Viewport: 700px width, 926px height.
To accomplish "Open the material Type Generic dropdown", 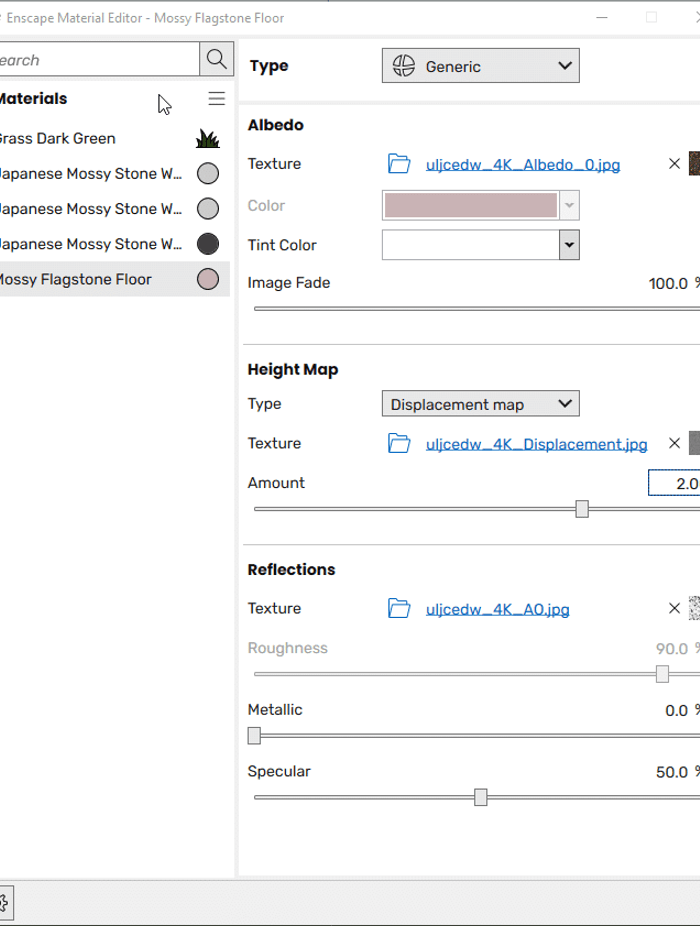I will coord(480,67).
